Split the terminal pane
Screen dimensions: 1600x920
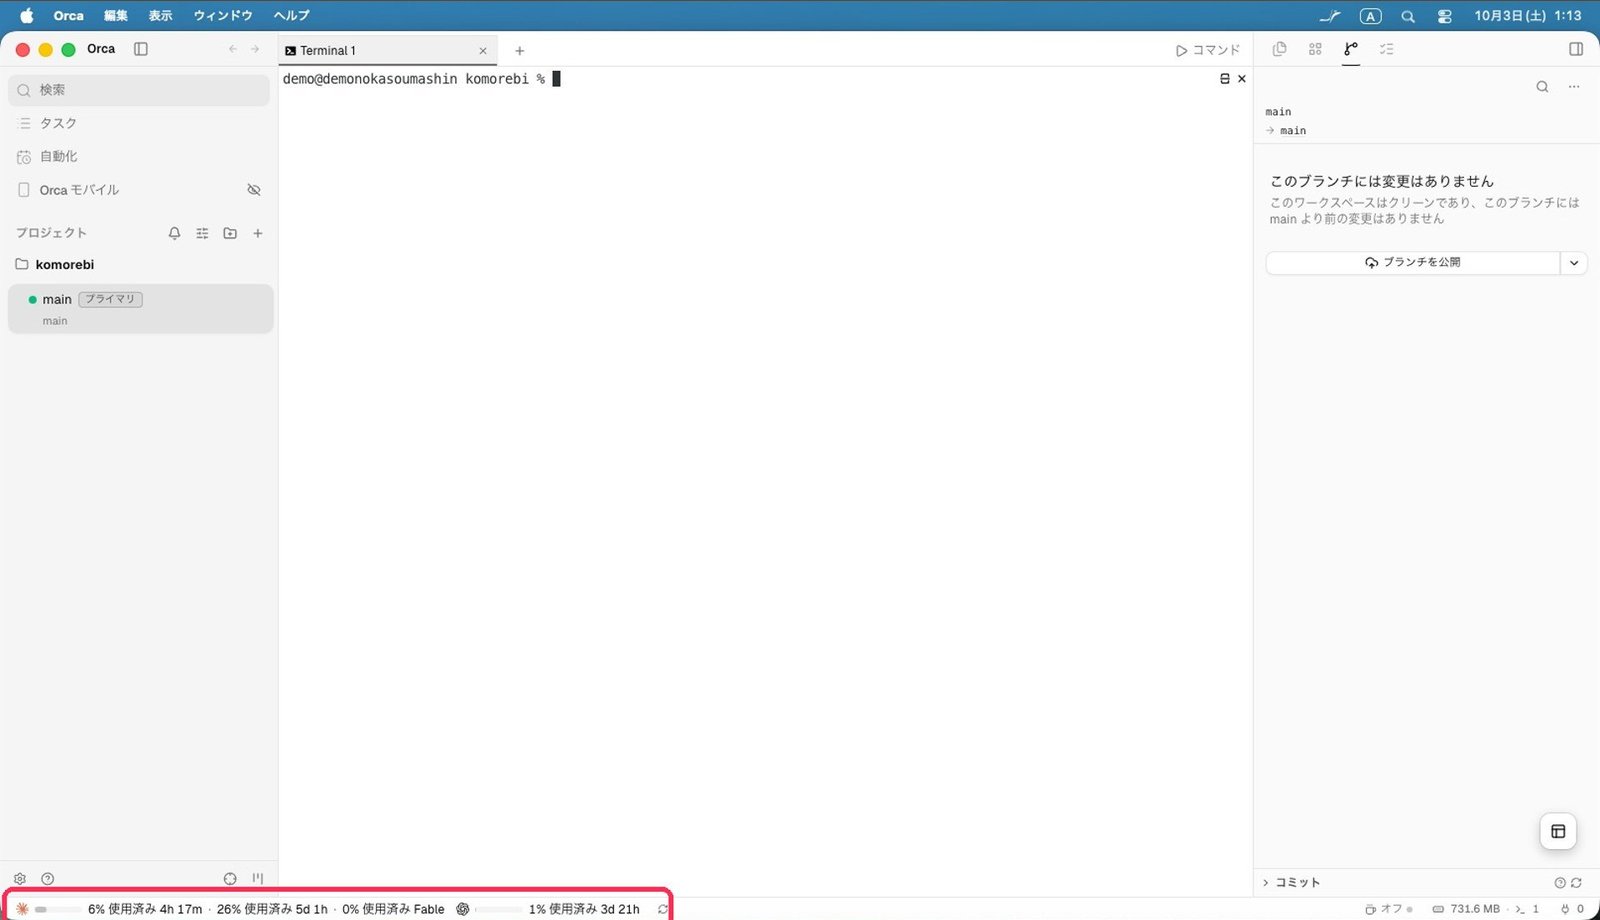coord(1225,78)
